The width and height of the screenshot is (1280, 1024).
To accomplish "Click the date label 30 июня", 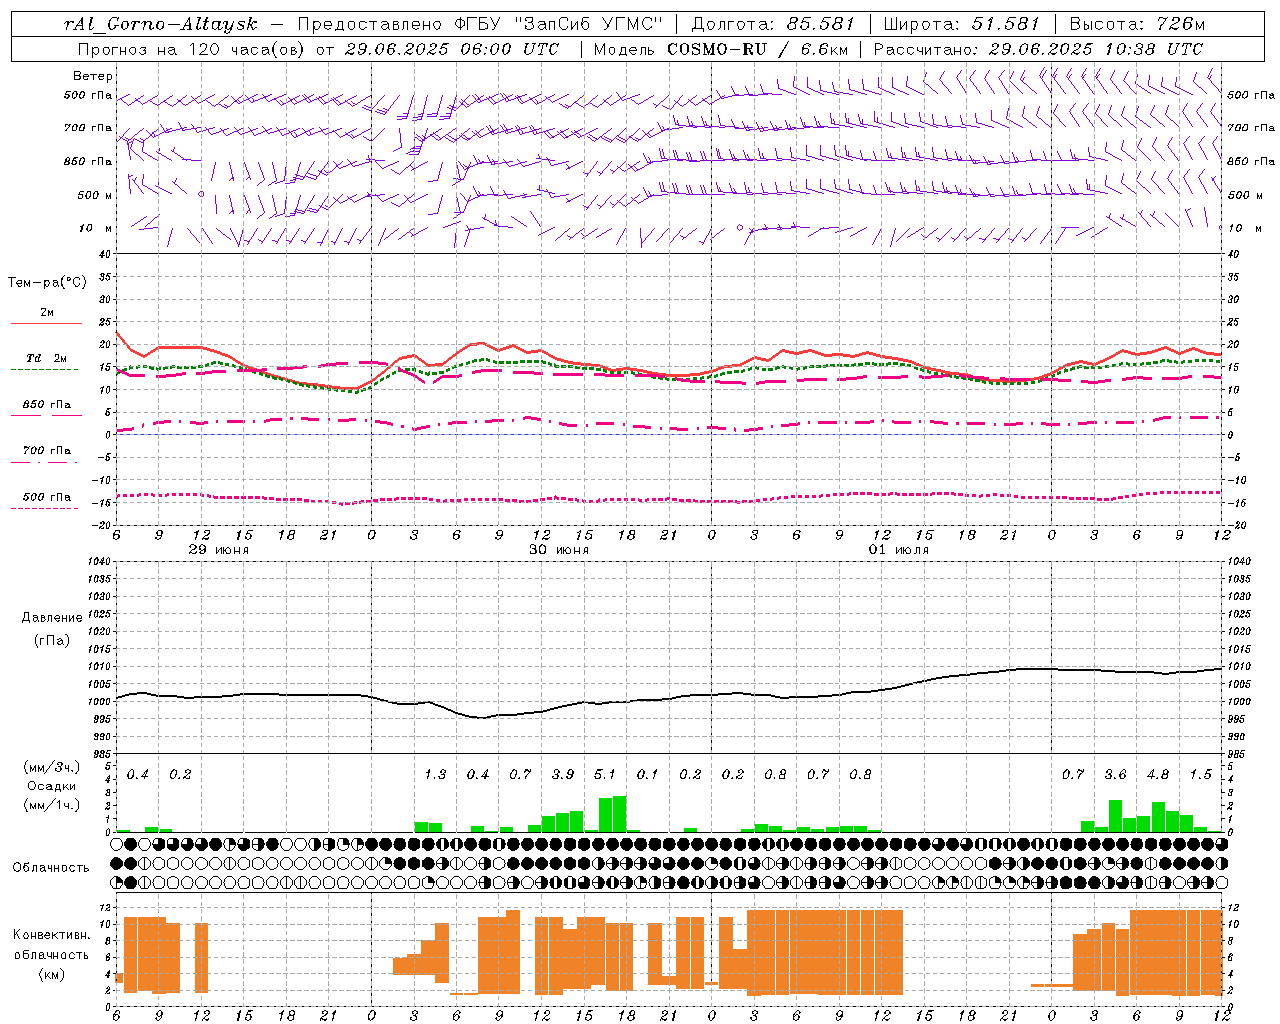I will tap(559, 550).
